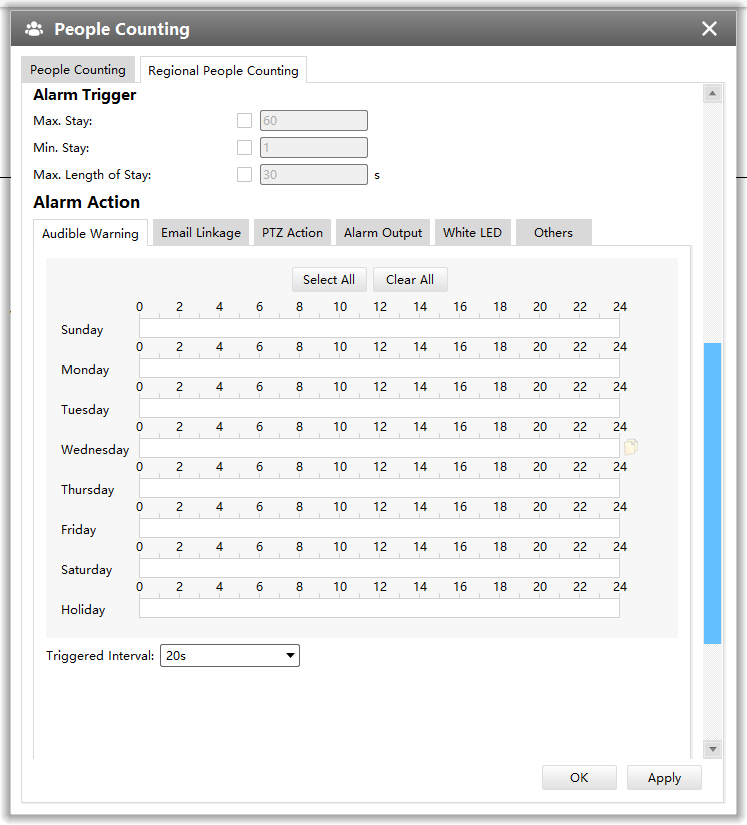This screenshot has height=825, width=747.
Task: Switch to the People Counting tab
Action: 78,70
